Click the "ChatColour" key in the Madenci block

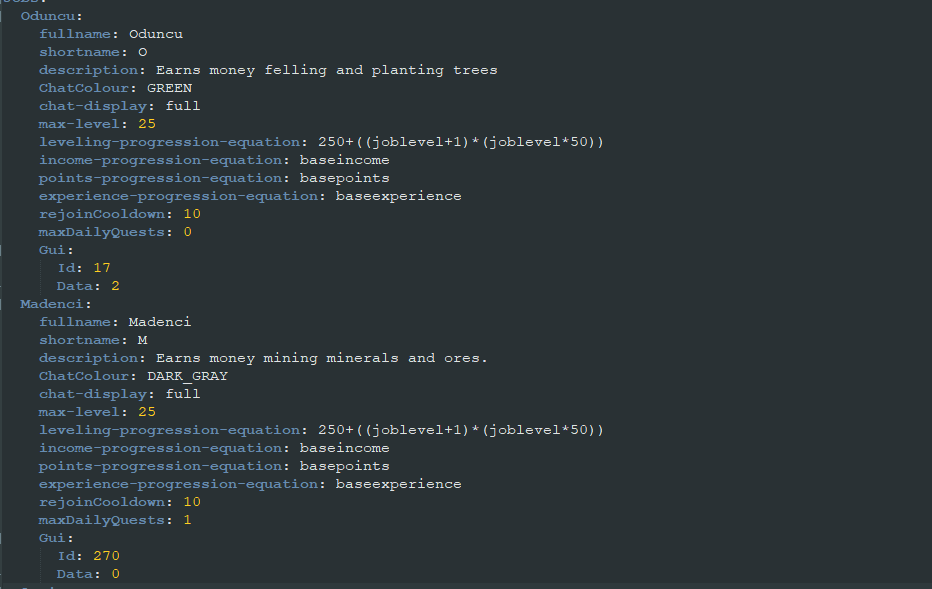pos(84,376)
